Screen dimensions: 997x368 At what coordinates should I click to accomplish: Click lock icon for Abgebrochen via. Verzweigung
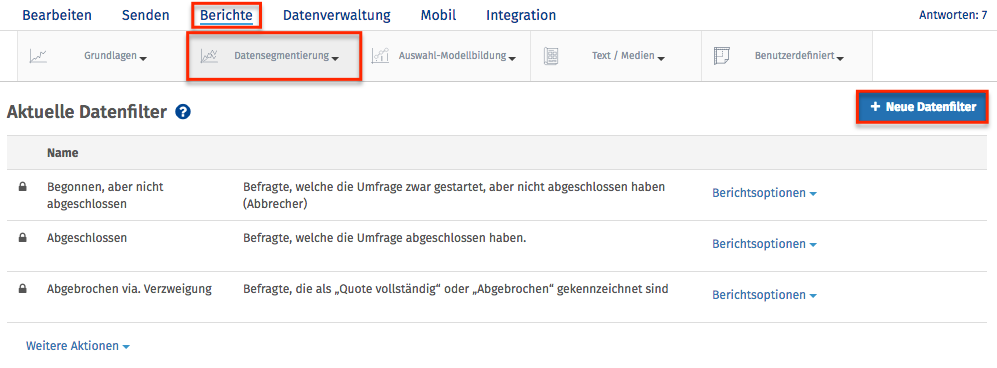[23, 289]
